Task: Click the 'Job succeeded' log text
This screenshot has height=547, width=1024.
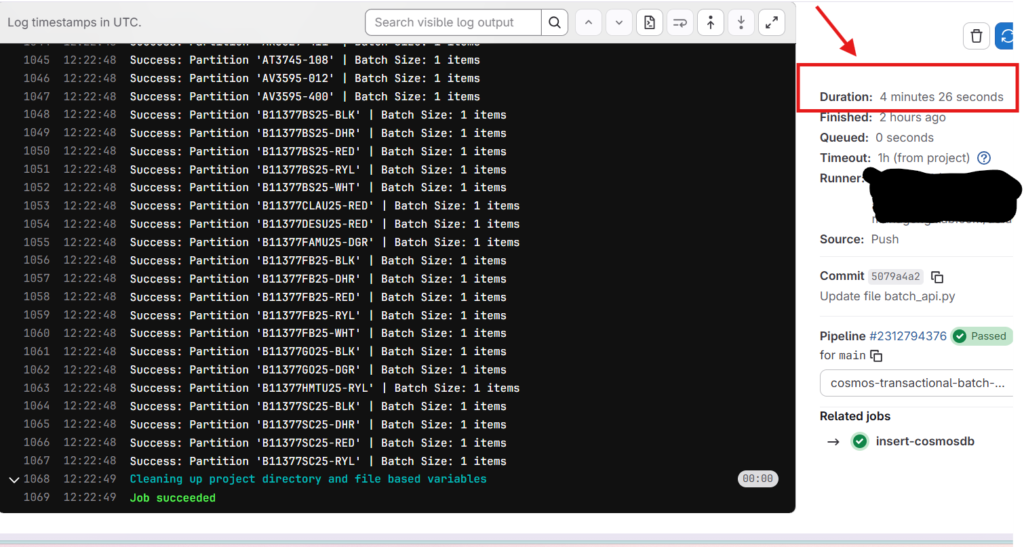Action: tap(172, 498)
